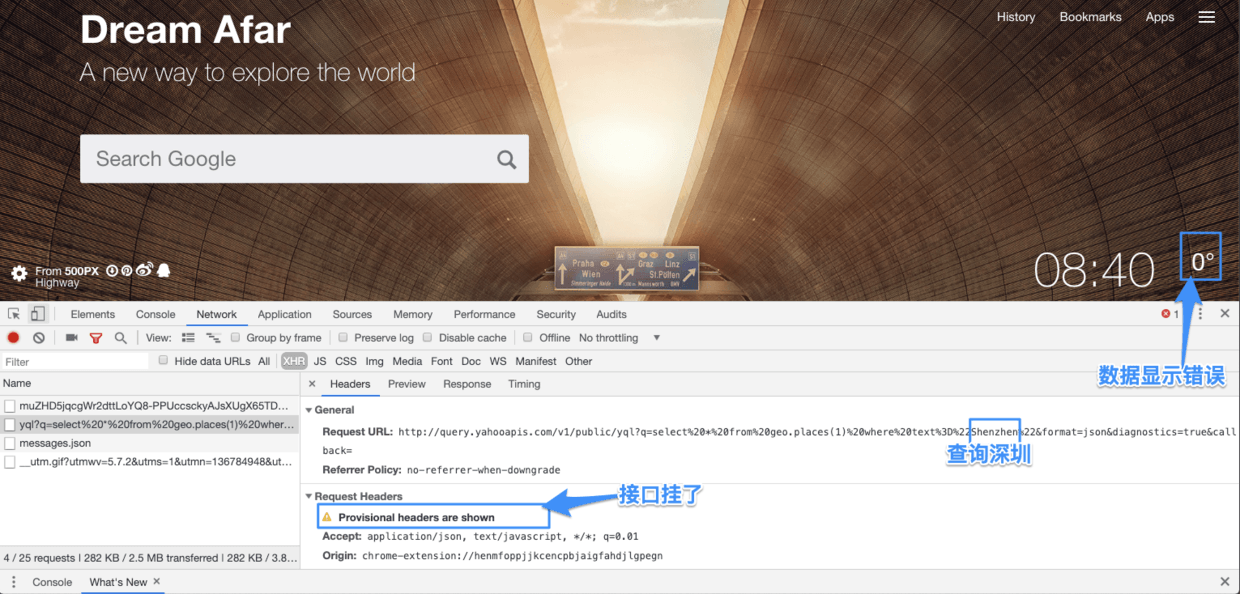Open the Apps link

(x=1160, y=17)
